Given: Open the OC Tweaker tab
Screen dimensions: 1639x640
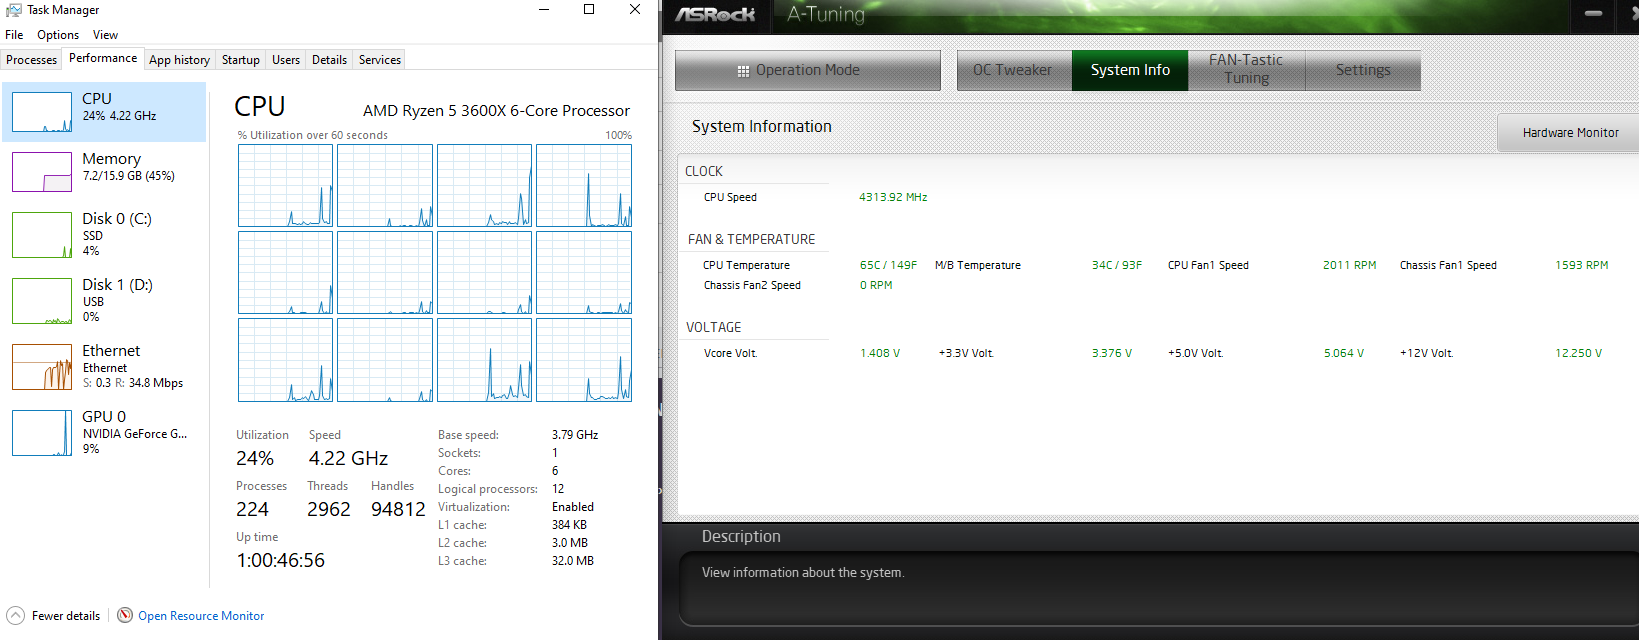Looking at the screenshot, I should pos(1013,70).
